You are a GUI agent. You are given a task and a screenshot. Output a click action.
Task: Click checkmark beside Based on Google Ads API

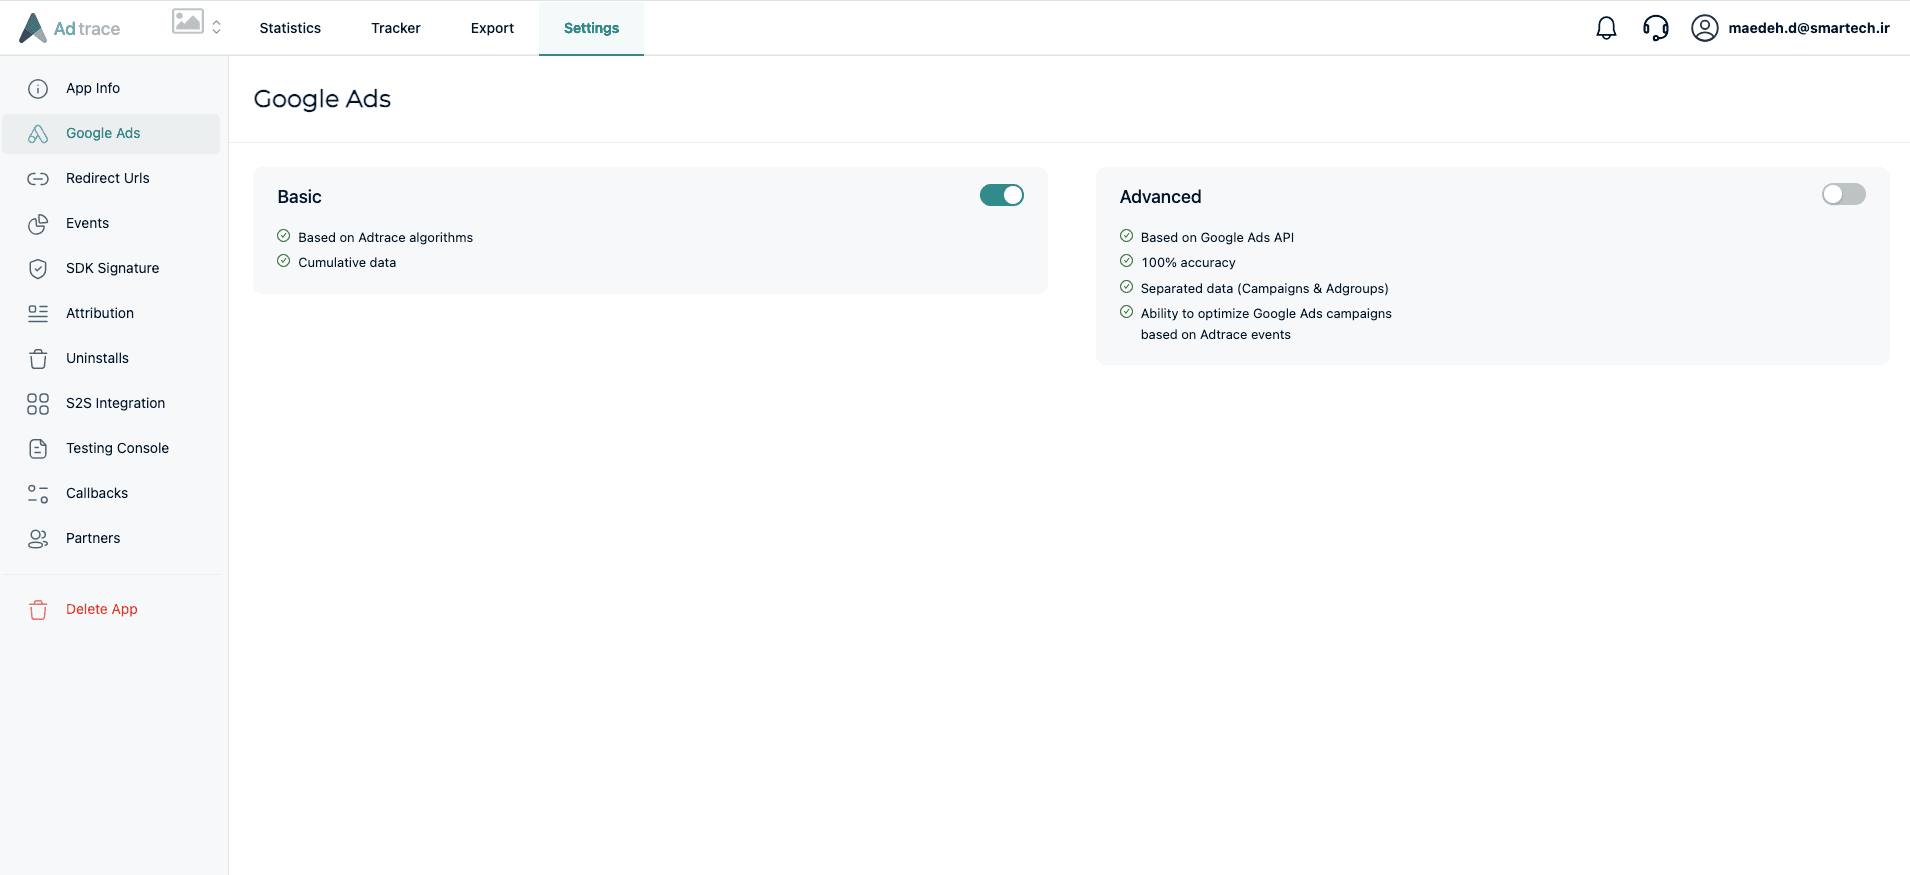click(x=1127, y=236)
